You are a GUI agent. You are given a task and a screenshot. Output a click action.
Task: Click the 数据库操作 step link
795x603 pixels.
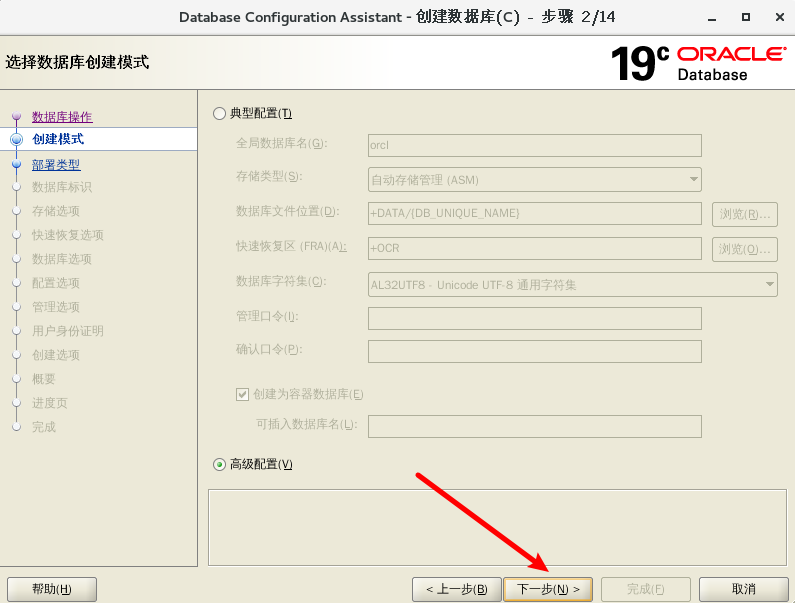[62, 117]
